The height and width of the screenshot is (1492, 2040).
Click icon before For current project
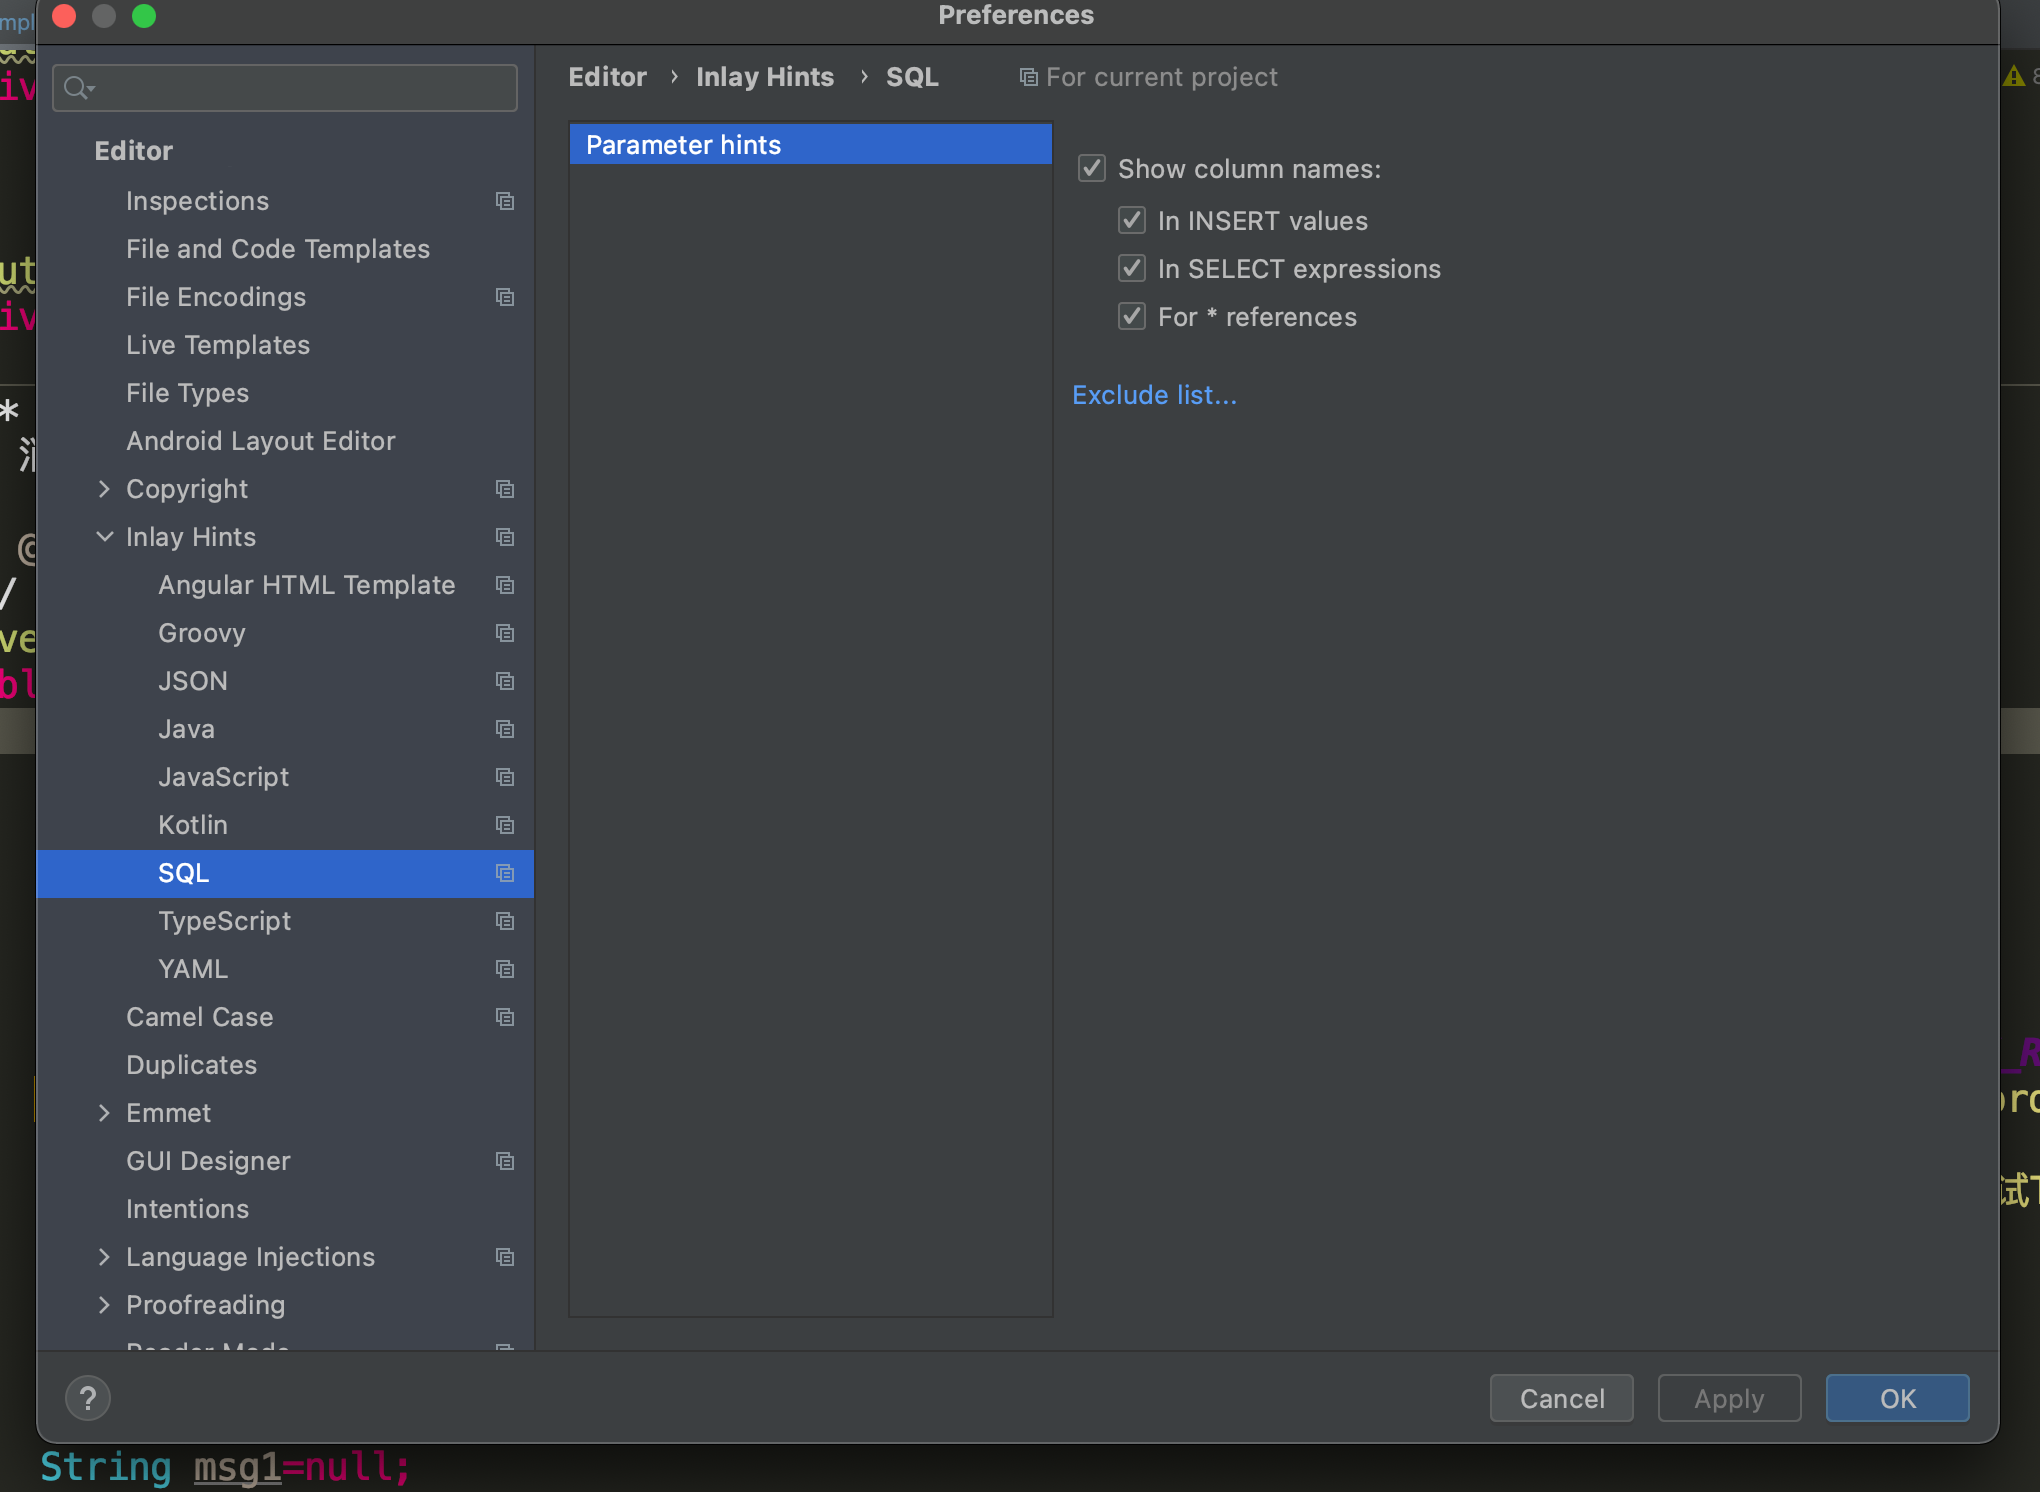coord(1027,77)
